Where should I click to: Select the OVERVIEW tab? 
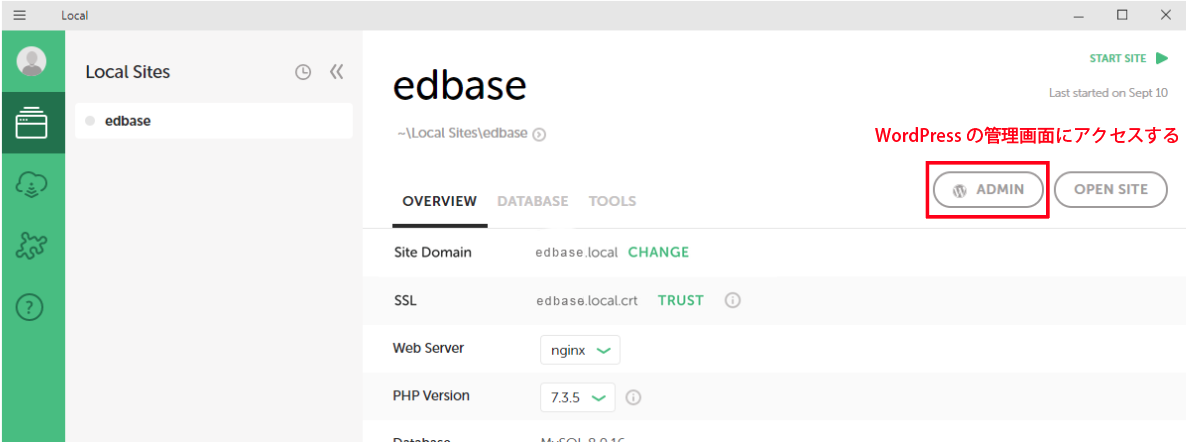point(439,202)
